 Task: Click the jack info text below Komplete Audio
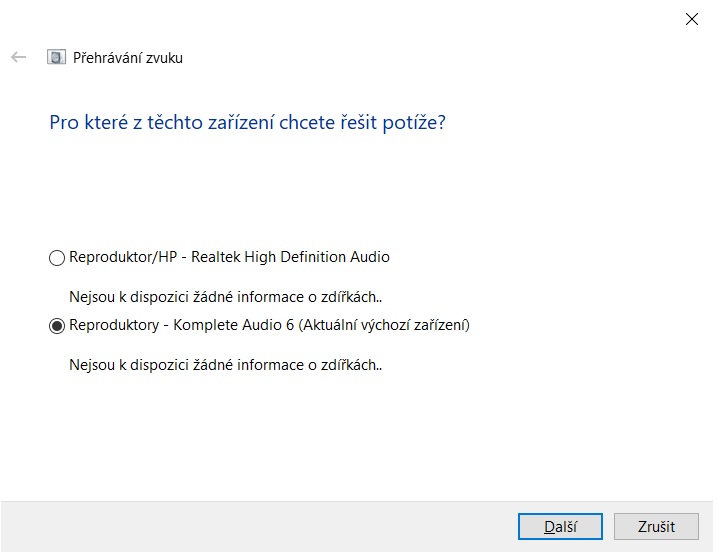[226, 365]
